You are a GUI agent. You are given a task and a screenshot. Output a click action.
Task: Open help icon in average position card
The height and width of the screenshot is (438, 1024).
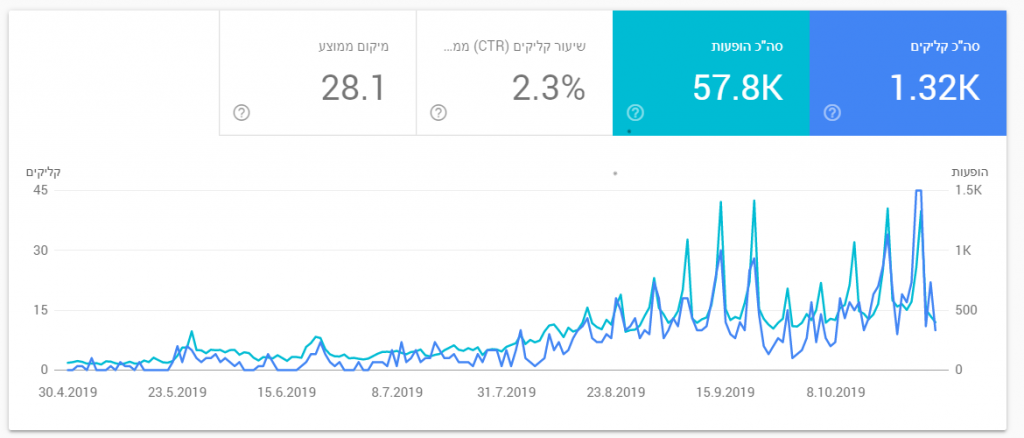point(240,112)
